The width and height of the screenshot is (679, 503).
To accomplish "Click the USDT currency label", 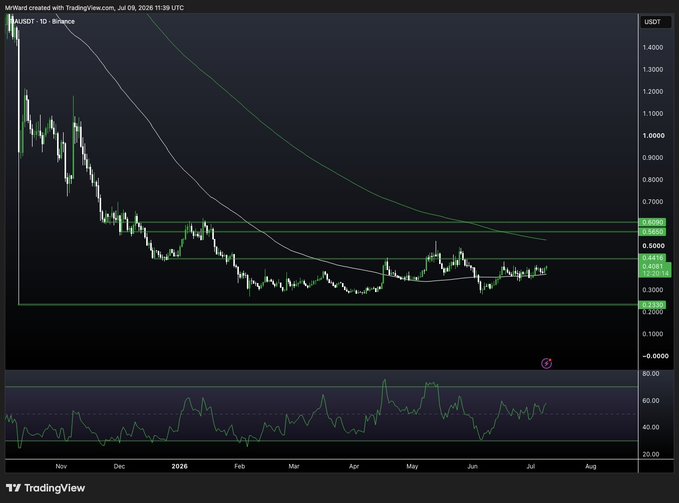I will pos(652,22).
